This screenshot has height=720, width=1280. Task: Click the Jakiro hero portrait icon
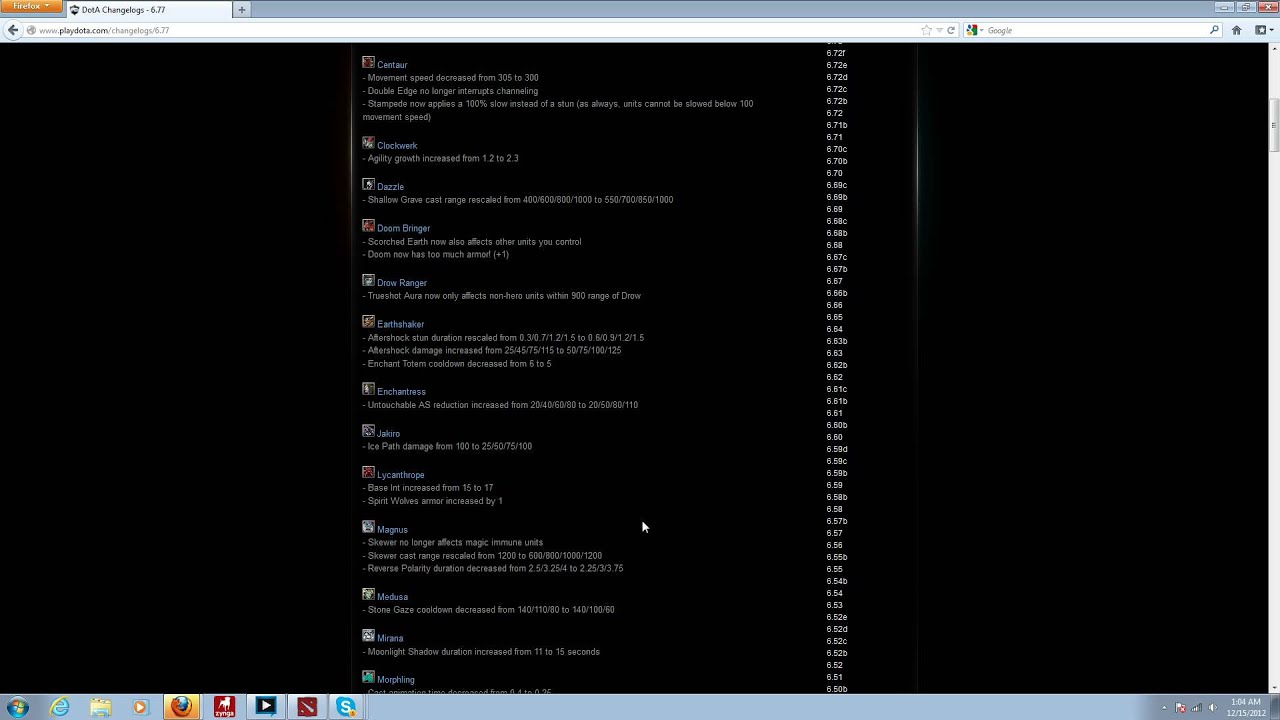click(x=368, y=432)
